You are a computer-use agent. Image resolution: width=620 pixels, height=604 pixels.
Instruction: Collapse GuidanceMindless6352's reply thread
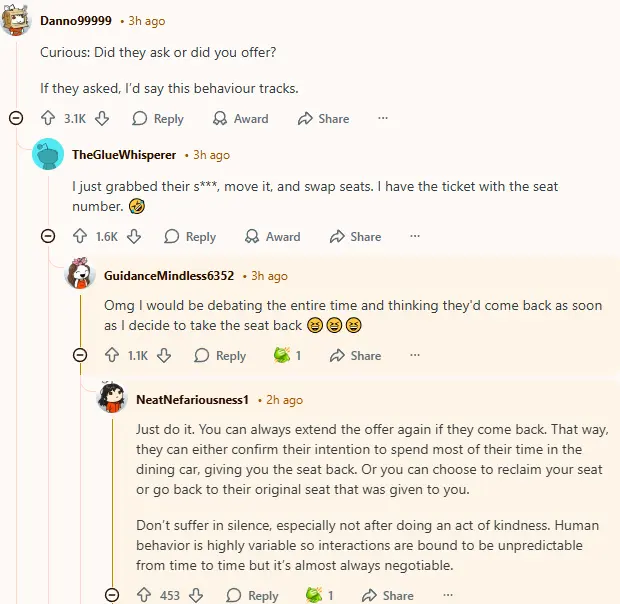pyautogui.click(x=80, y=355)
